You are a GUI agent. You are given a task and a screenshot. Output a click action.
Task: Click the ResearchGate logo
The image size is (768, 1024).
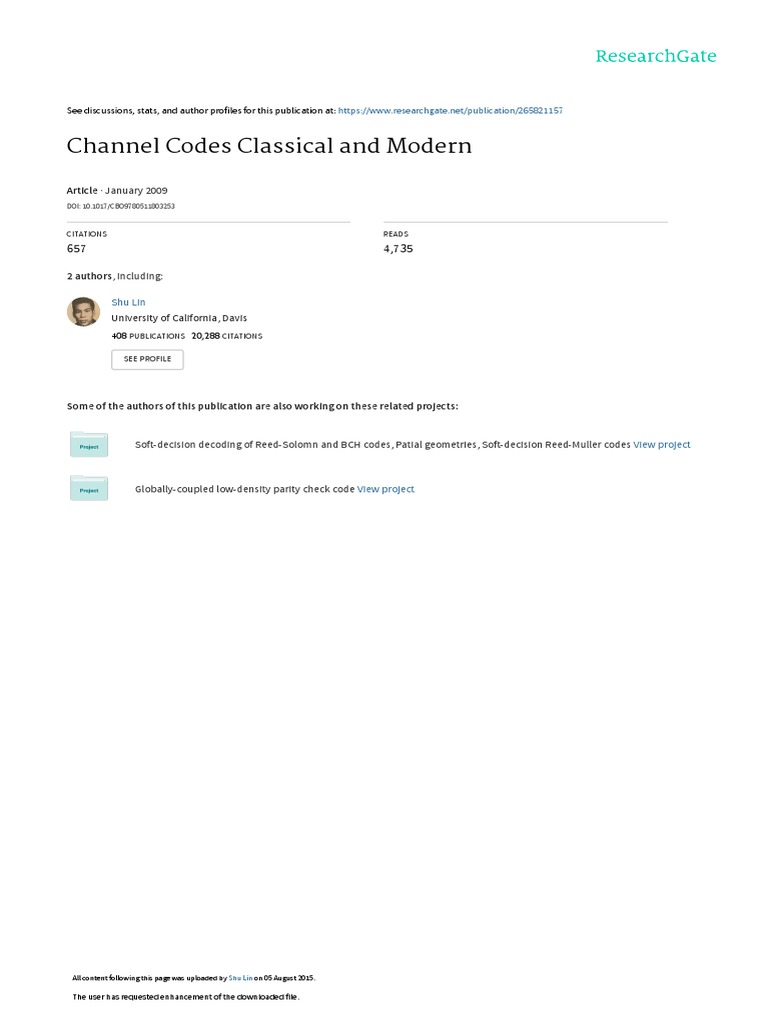click(655, 56)
